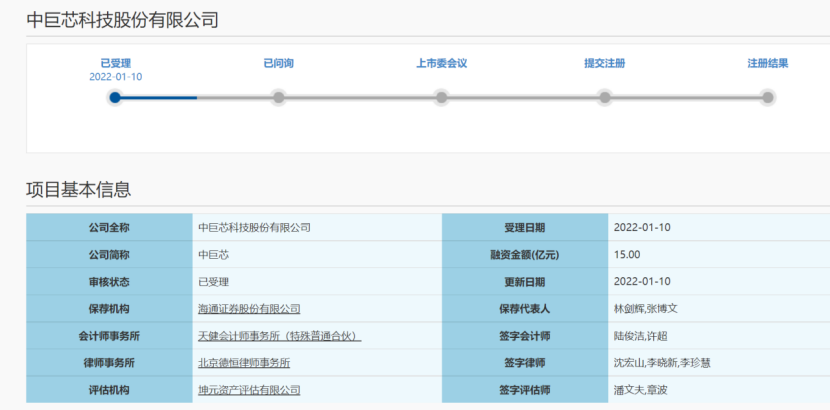This screenshot has height=410, width=830.
Task: Click the 提交注册 stage marker dot
Action: [x=605, y=97]
